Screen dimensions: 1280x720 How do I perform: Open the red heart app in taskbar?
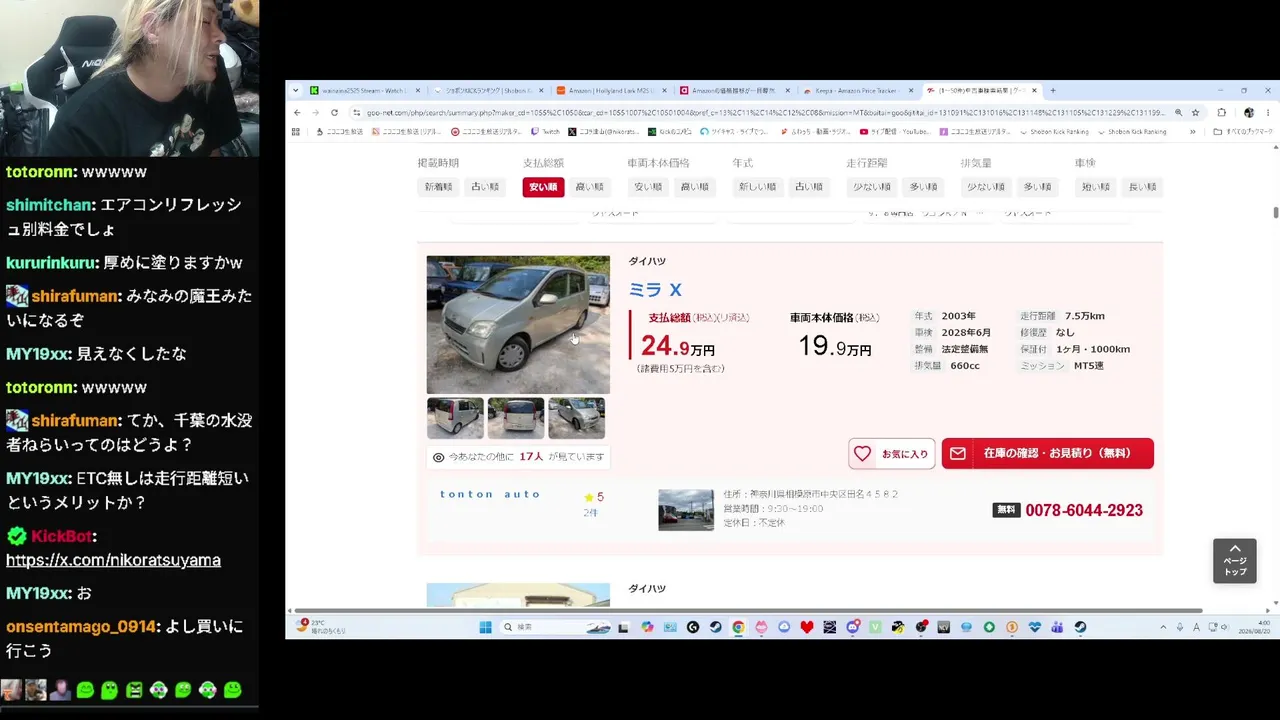point(807,627)
